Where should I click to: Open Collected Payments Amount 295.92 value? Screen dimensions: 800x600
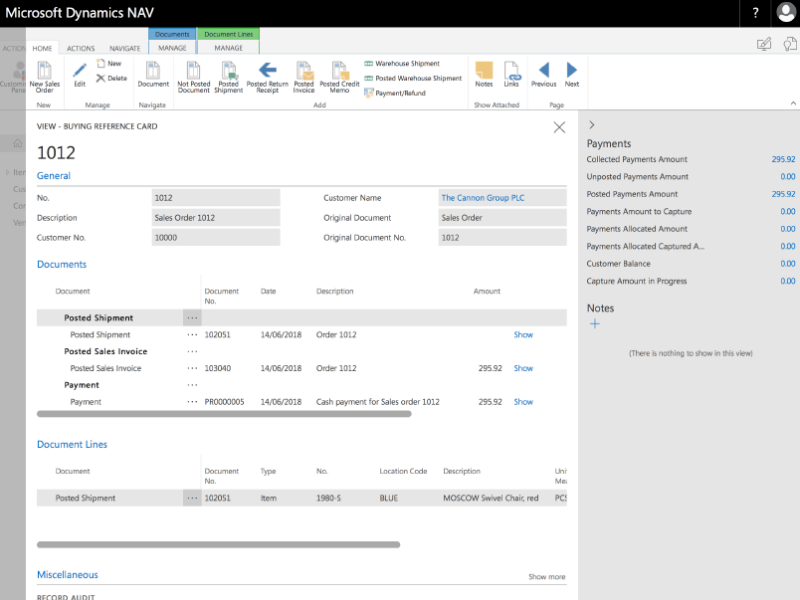783,159
